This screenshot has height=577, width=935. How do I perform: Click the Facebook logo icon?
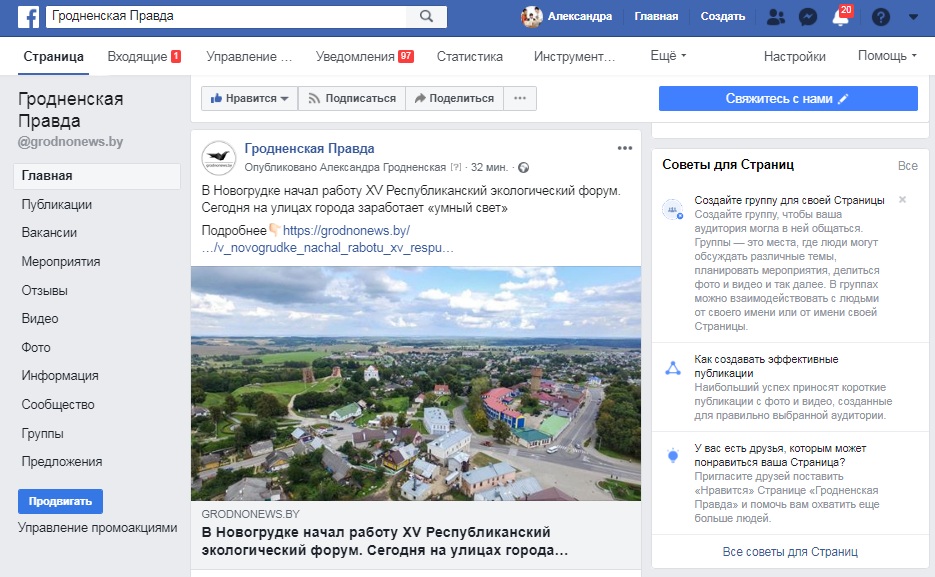(28, 17)
